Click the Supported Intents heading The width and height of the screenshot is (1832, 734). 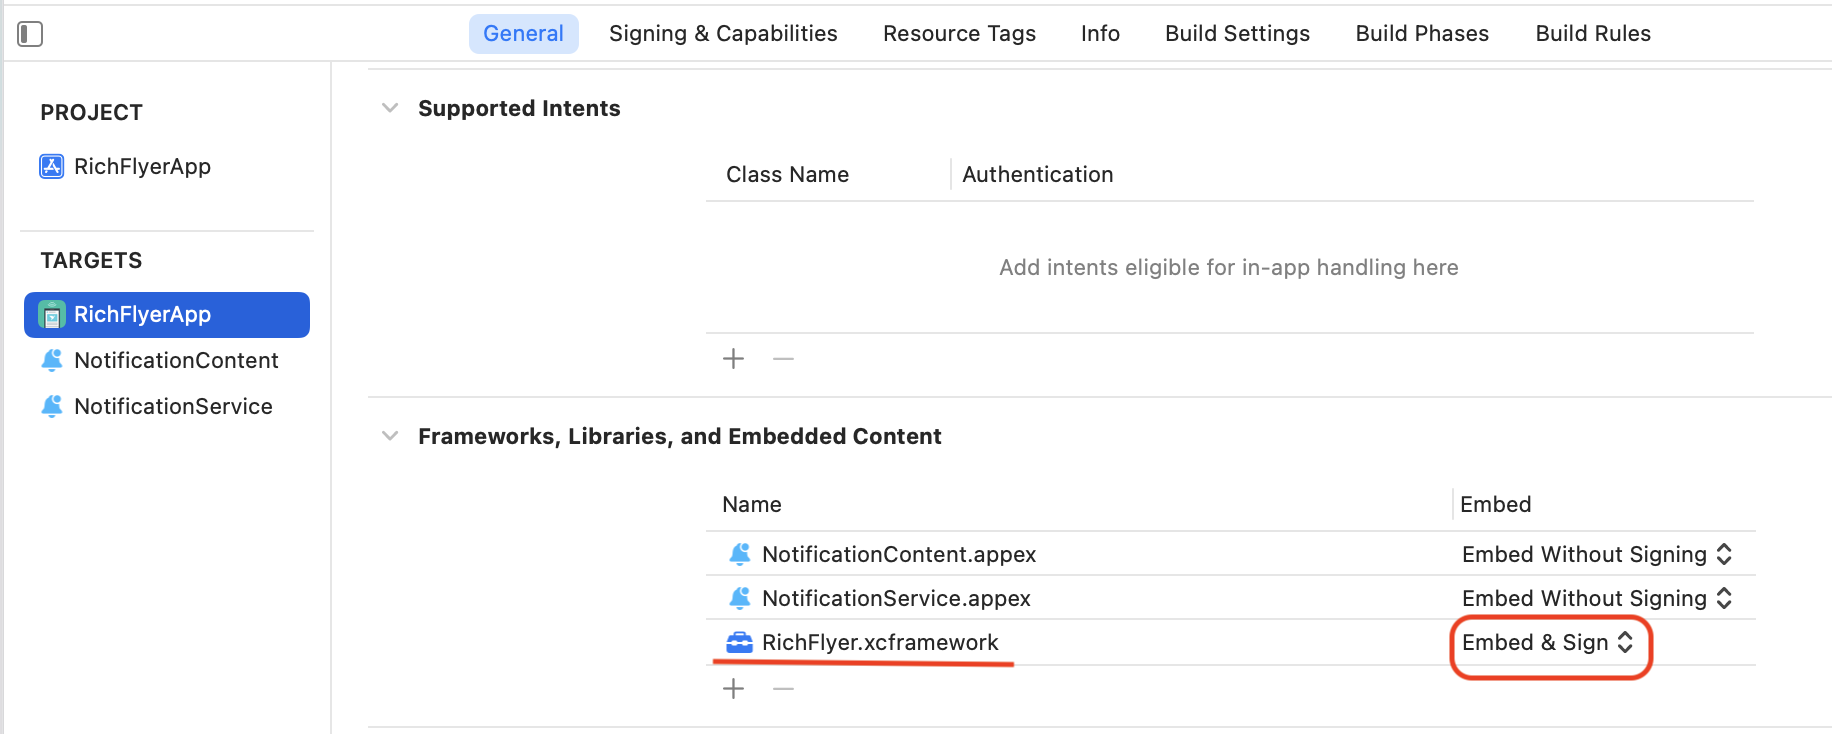coord(519,108)
